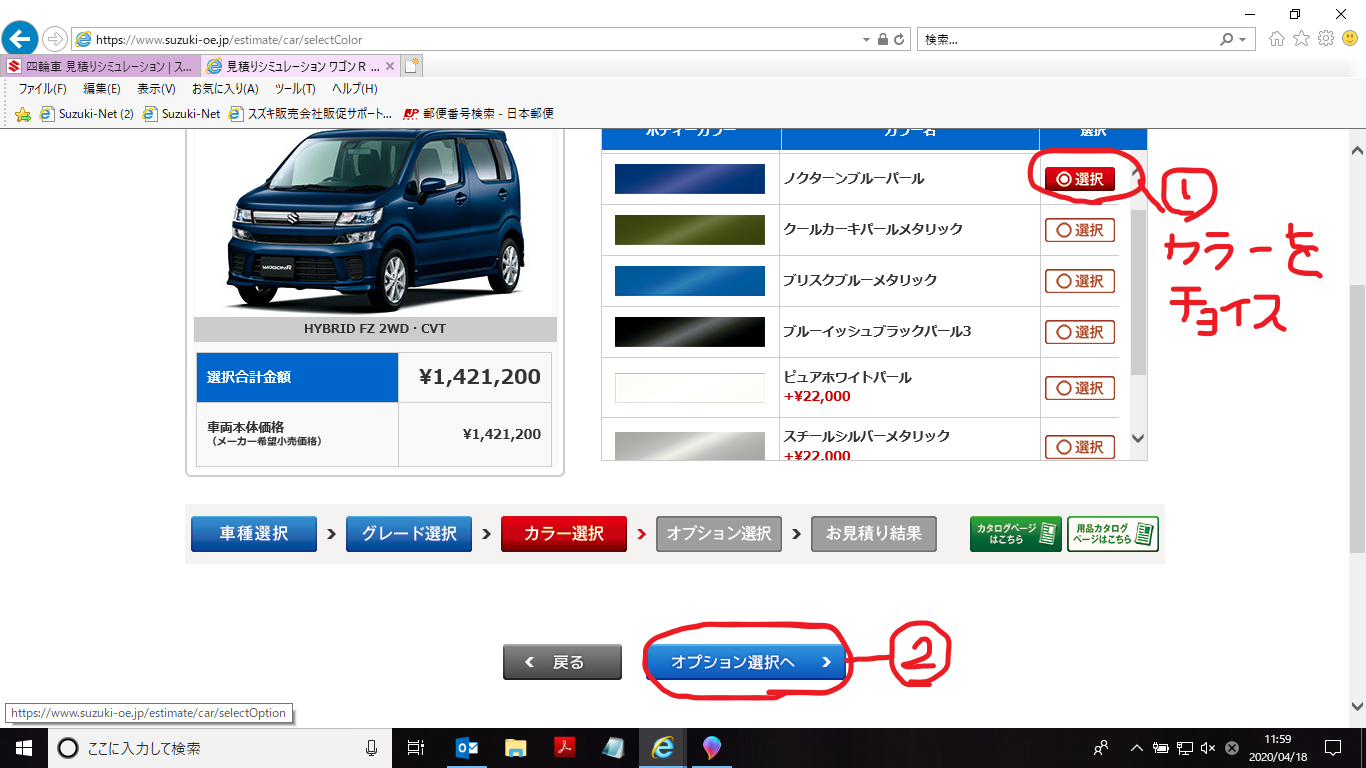Select ブリスクブルーメタリック color option

coord(1079,281)
